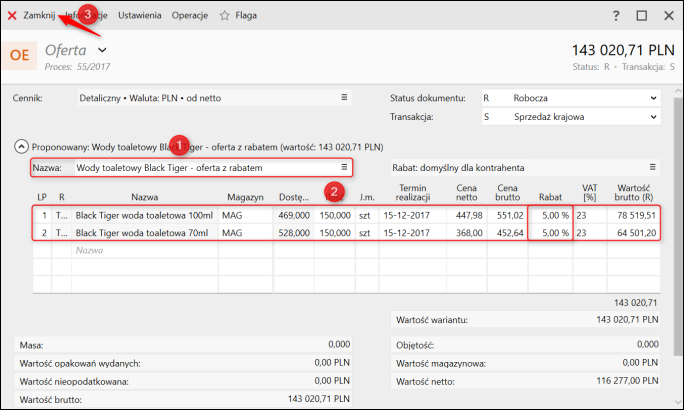The height and width of the screenshot is (410, 684).
Task: Expand the Status dokumentu dropdown
Action: tap(653, 99)
